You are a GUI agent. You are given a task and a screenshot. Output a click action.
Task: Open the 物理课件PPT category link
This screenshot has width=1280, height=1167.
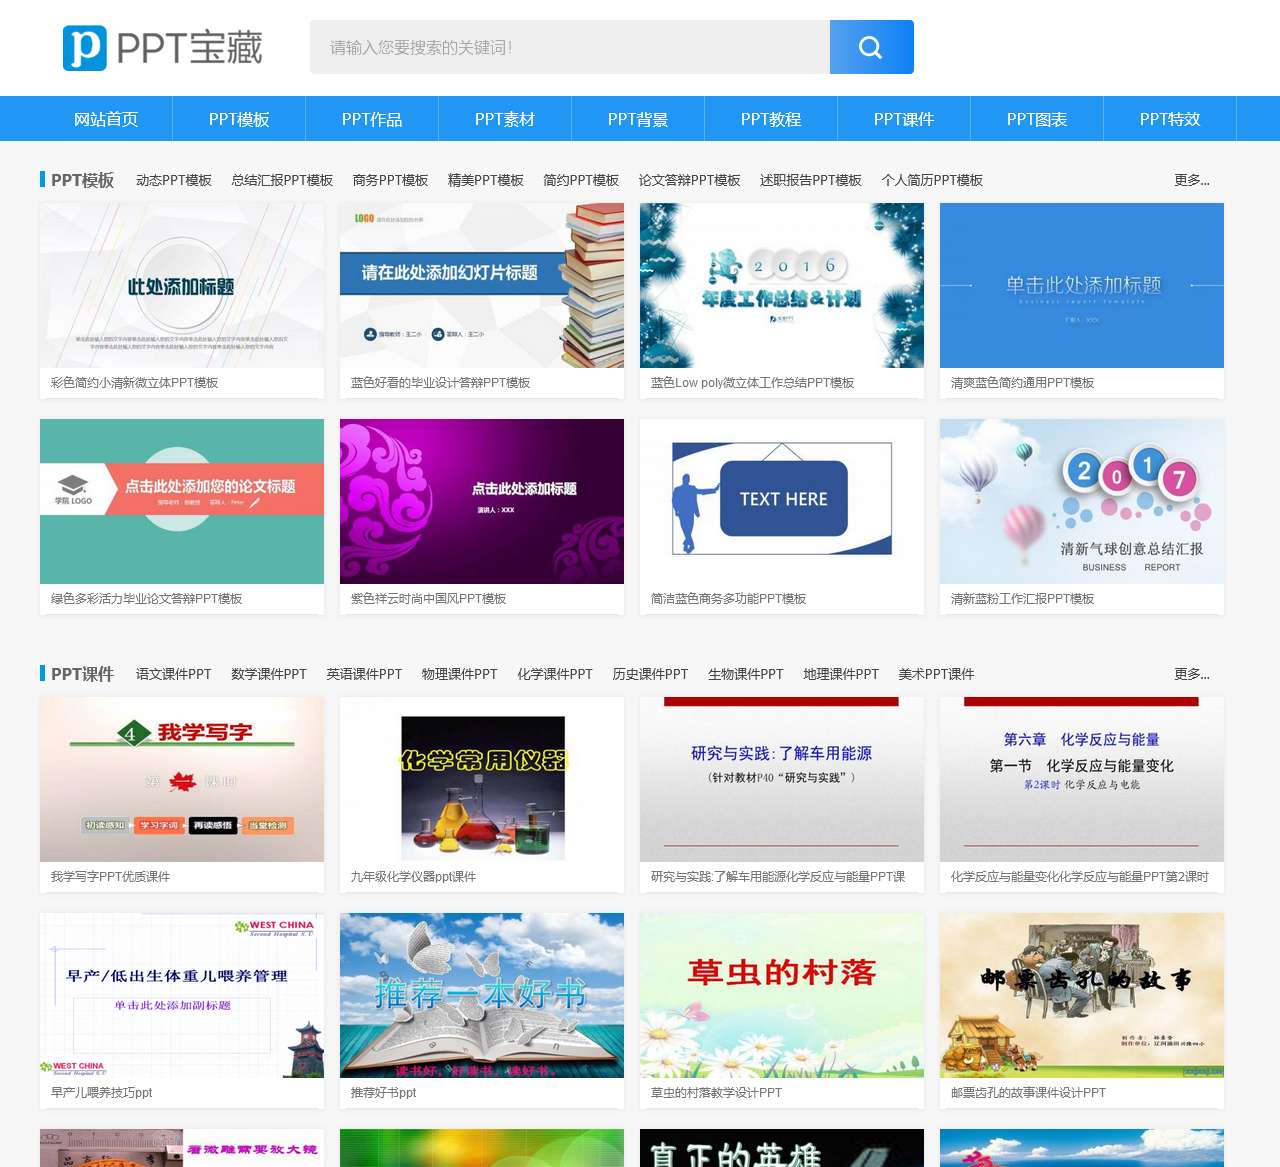click(x=459, y=674)
